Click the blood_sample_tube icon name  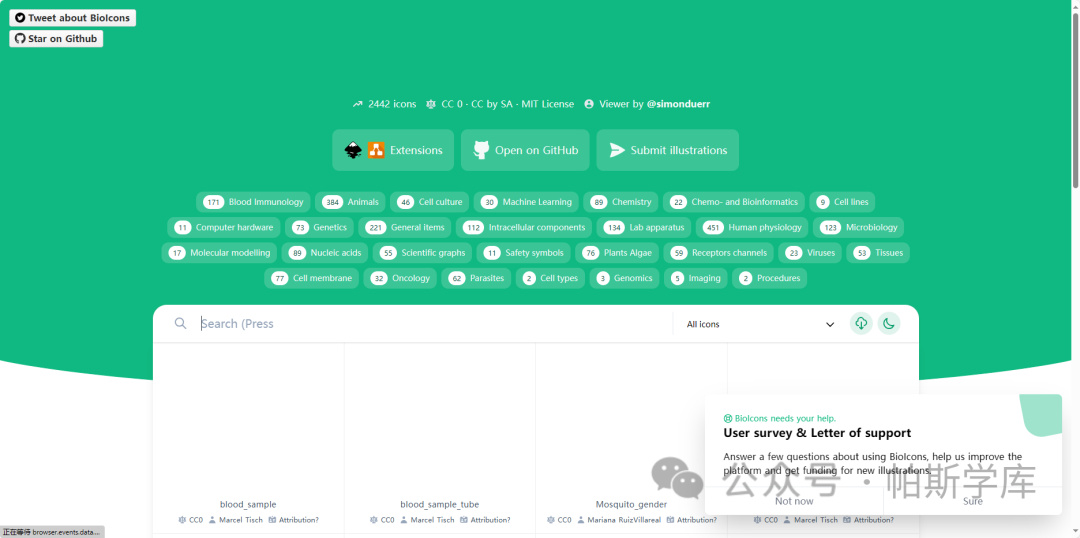pyautogui.click(x=439, y=504)
